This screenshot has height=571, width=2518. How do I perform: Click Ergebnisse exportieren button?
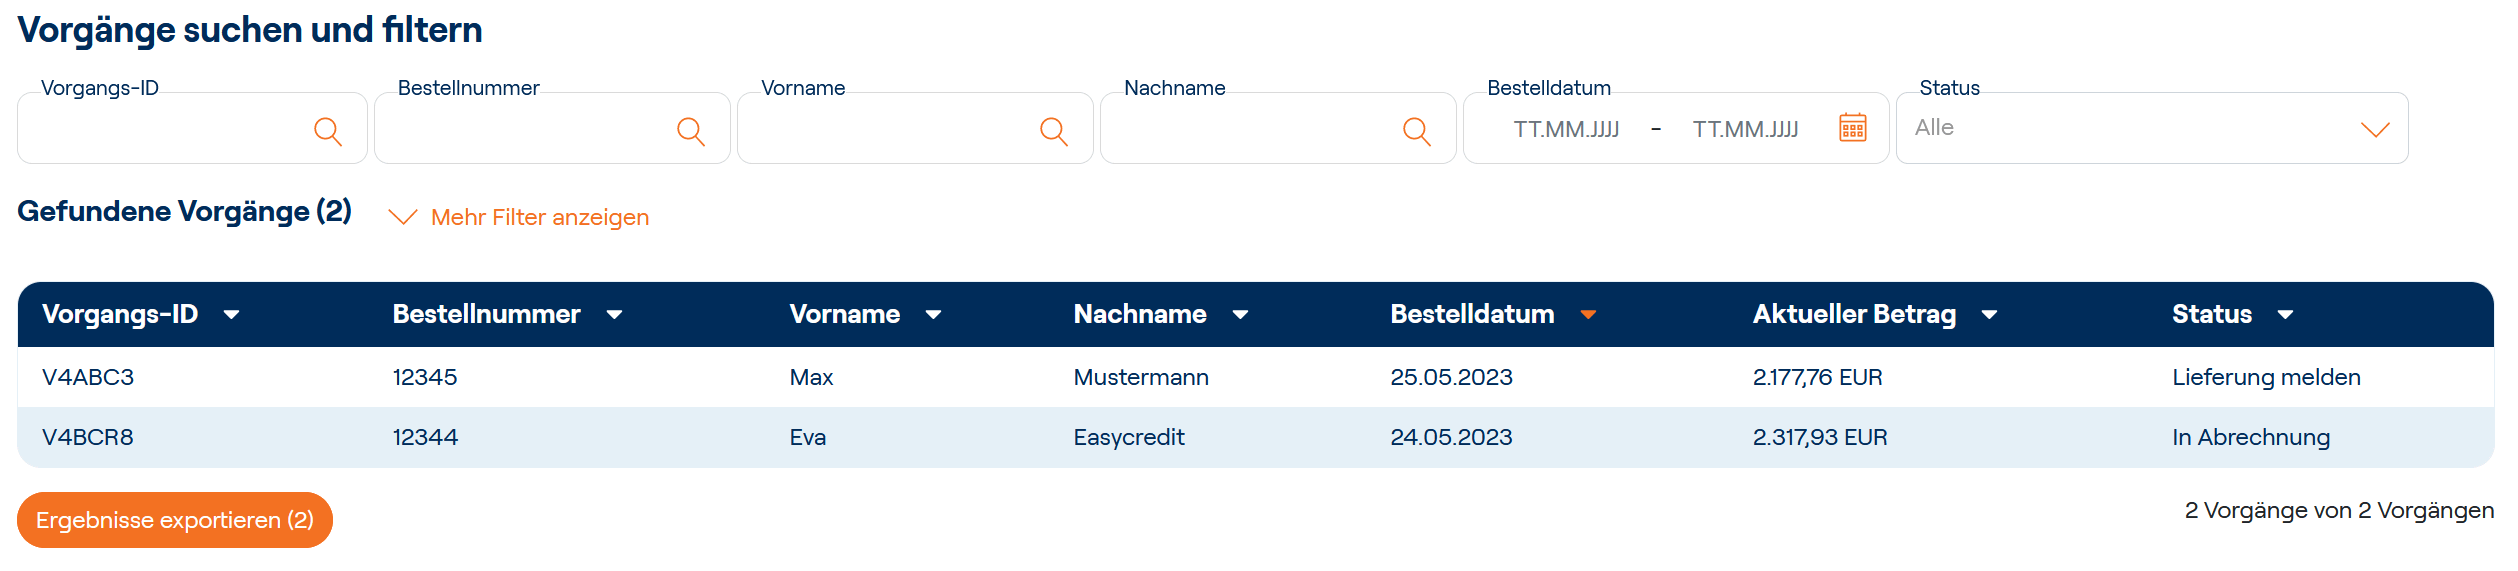pyautogui.click(x=175, y=520)
